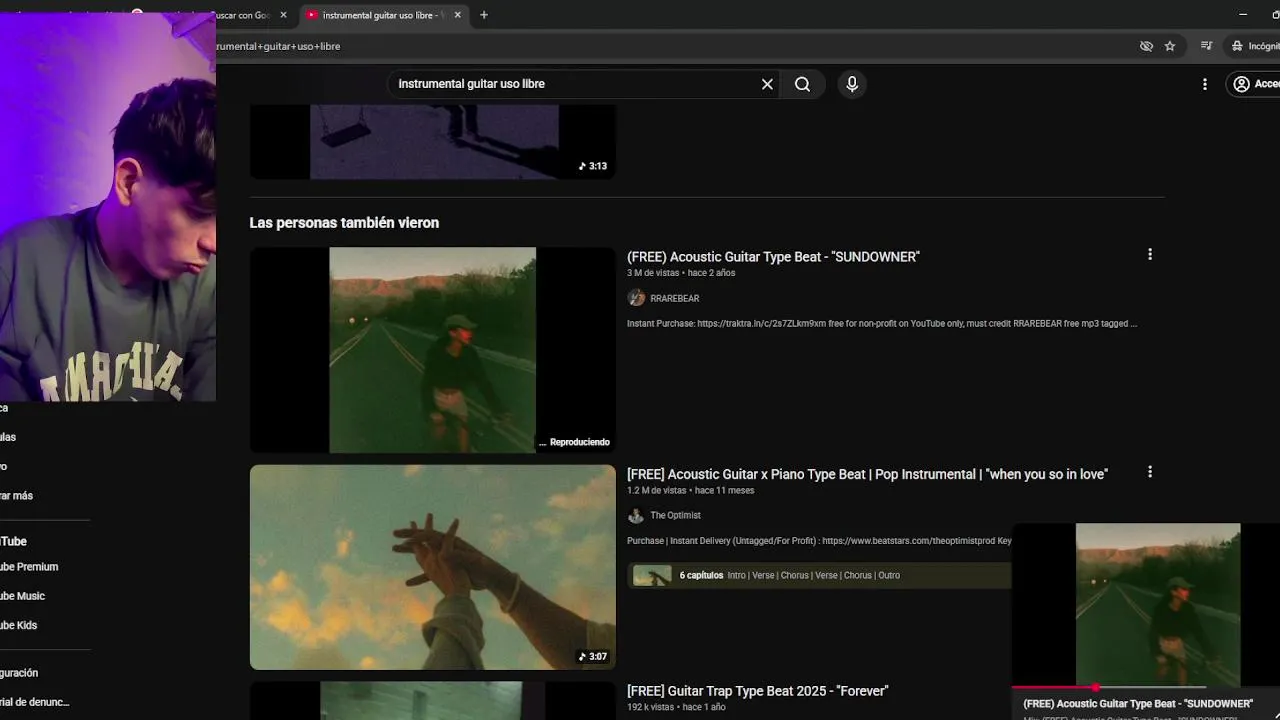The width and height of the screenshot is (1280, 720).
Task: Click SUNDOWNER description starting Instant Purchase
Action: click(x=882, y=324)
